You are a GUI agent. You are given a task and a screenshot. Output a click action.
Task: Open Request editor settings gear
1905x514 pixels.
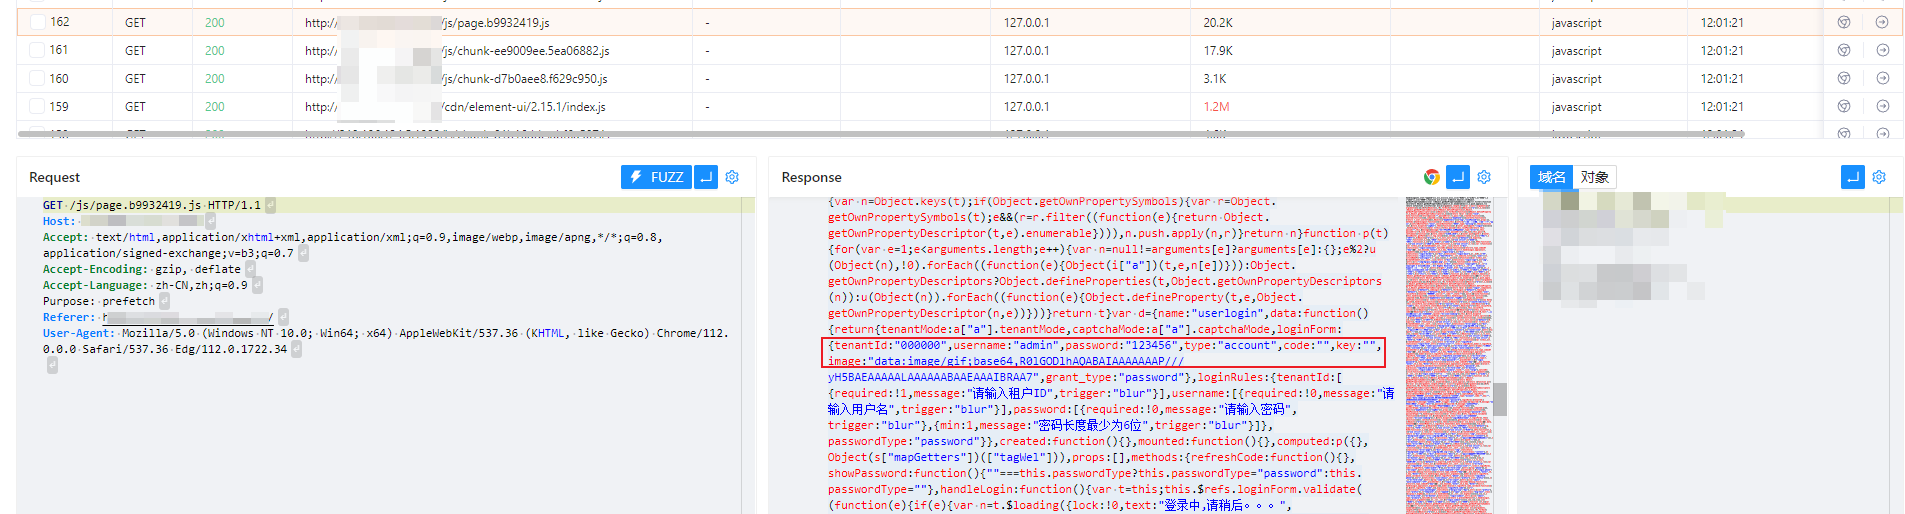click(732, 177)
